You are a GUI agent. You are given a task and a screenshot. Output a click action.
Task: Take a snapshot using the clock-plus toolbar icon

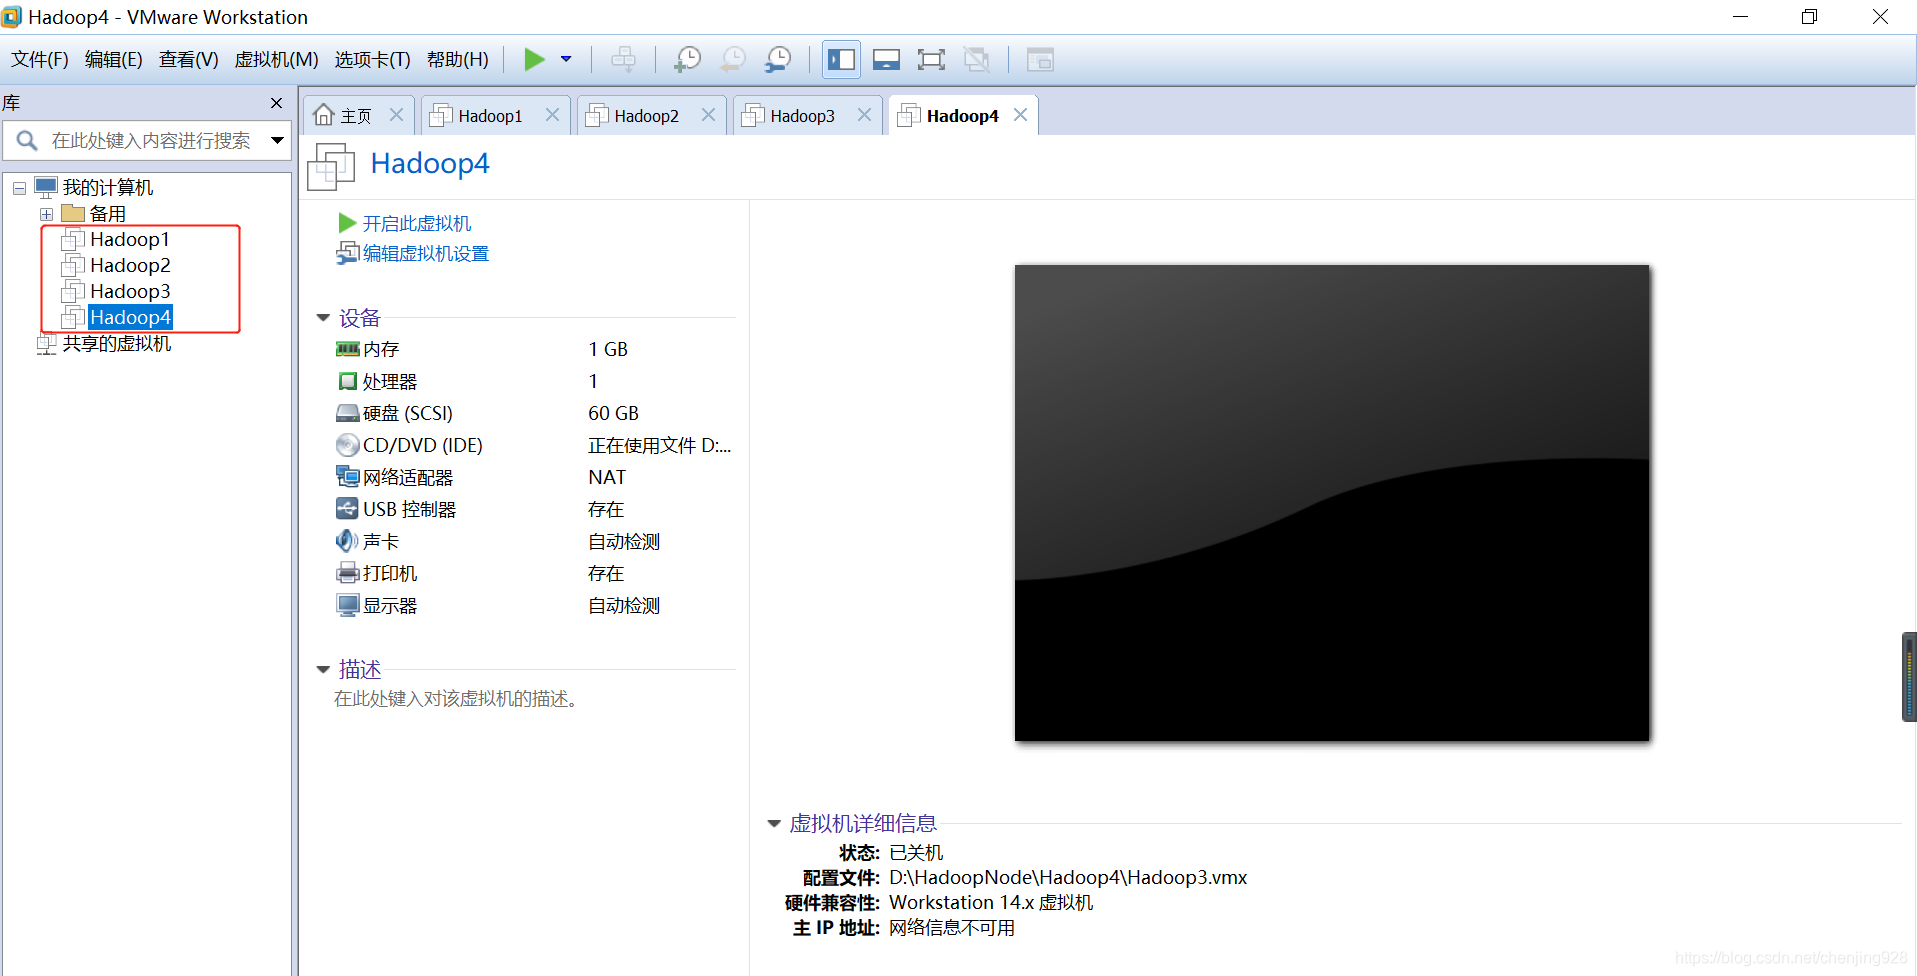tap(687, 59)
